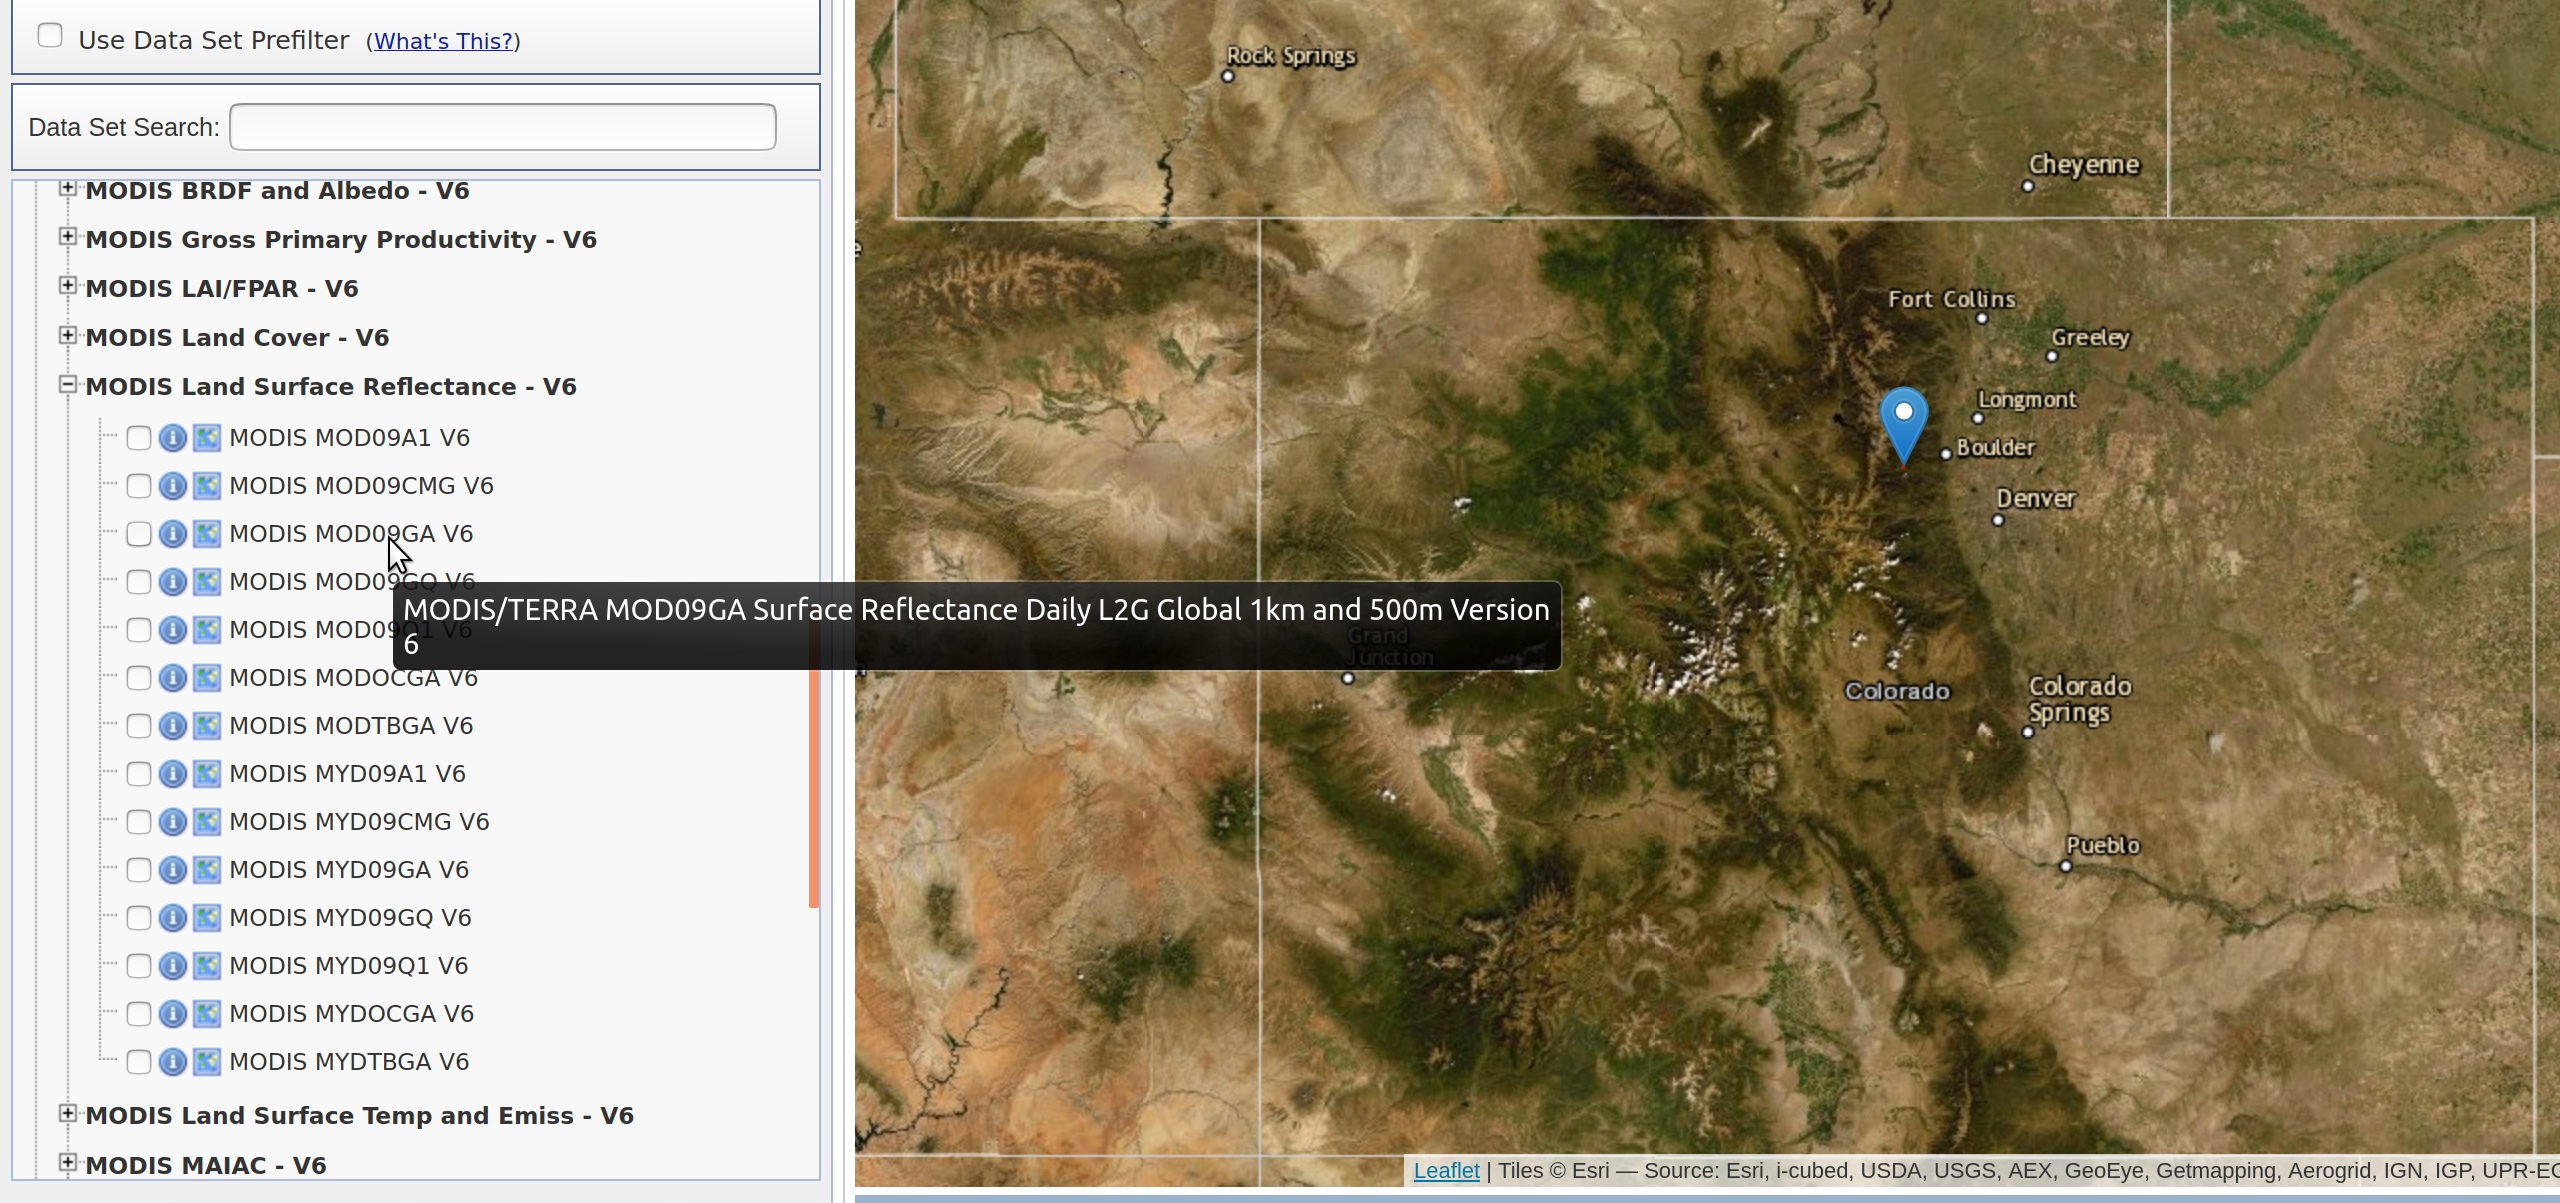Enable the Use Data Set Prefilter checkbox

pyautogui.click(x=50, y=35)
